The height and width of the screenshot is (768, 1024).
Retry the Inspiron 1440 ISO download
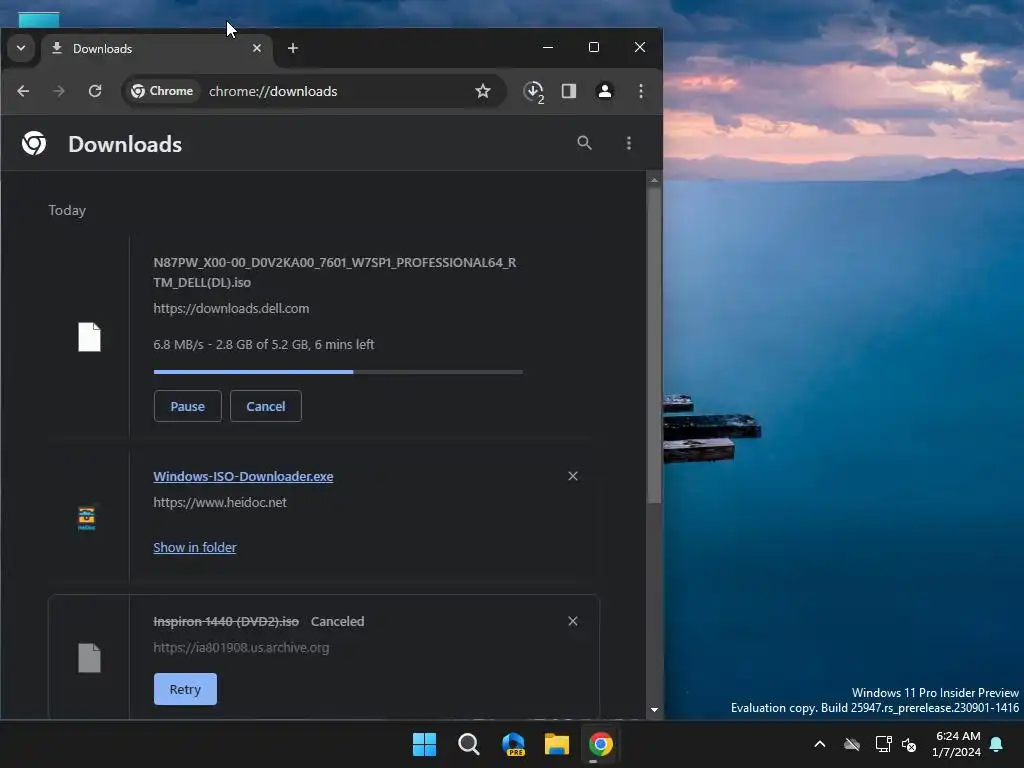tap(185, 689)
